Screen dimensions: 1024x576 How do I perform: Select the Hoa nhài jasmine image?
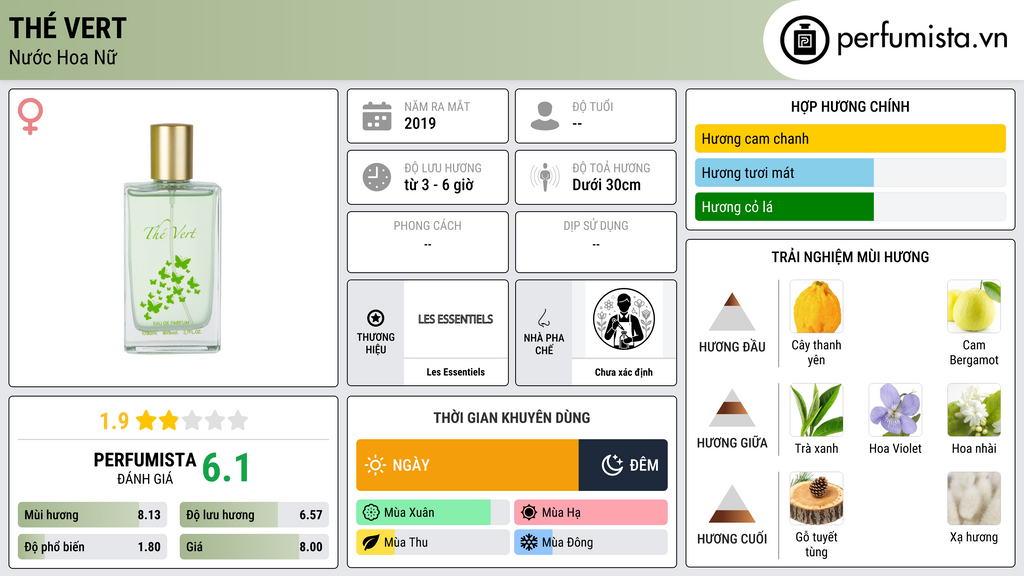pyautogui.click(x=974, y=410)
